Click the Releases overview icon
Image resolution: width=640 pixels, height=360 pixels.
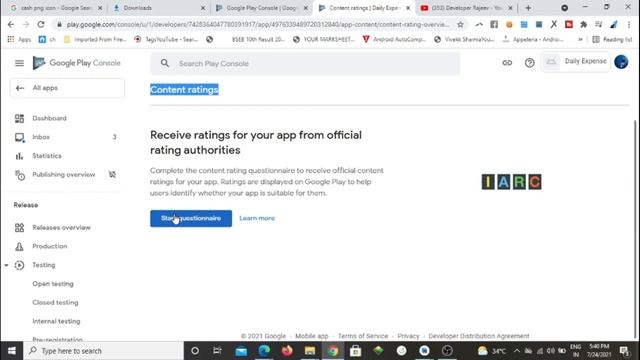tap(19, 228)
